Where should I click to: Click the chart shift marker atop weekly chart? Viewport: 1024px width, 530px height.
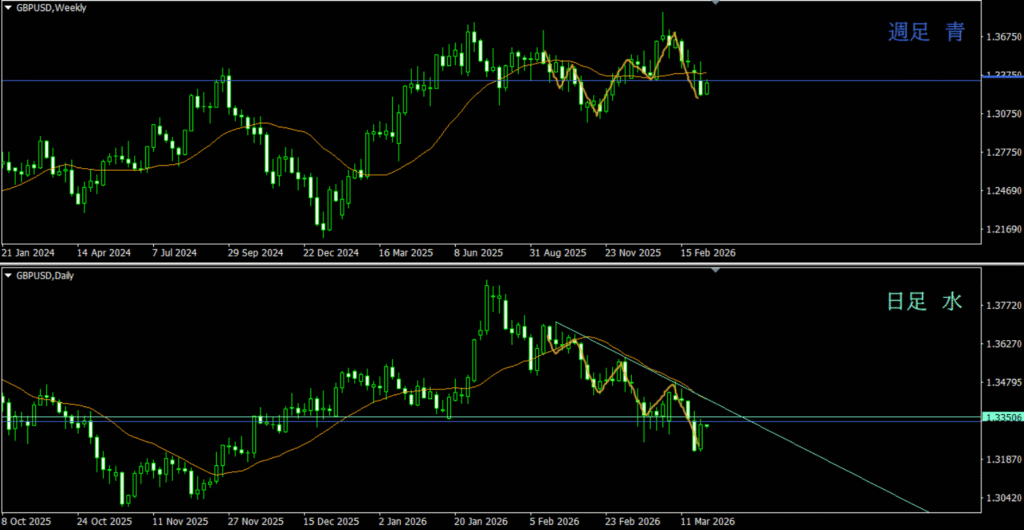(714, 4)
